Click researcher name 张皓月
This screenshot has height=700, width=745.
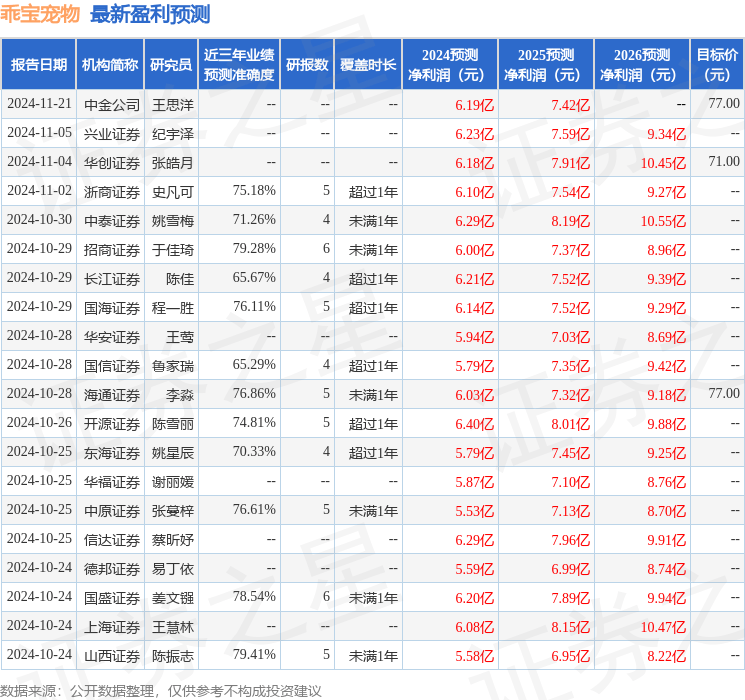pos(173,163)
